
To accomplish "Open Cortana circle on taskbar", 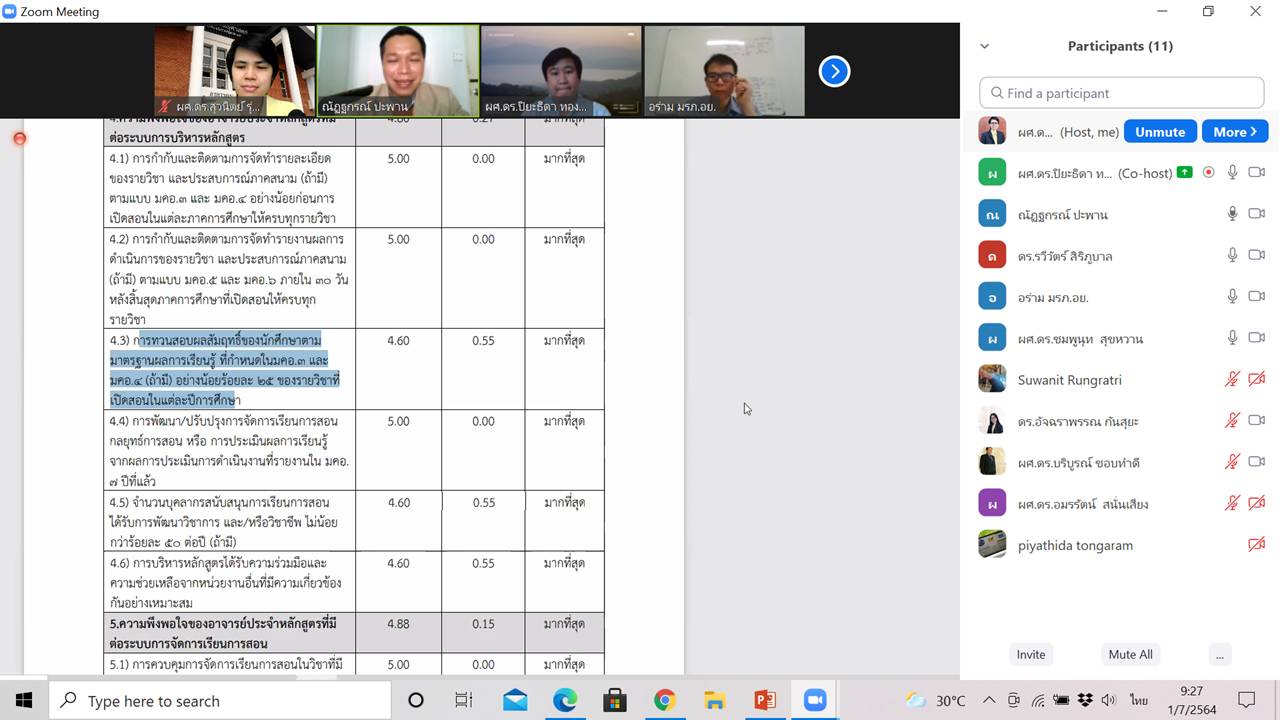I will coord(416,700).
